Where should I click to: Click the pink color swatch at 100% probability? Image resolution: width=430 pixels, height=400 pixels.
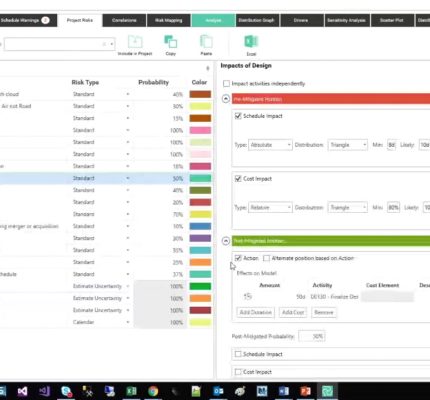tap(200, 130)
